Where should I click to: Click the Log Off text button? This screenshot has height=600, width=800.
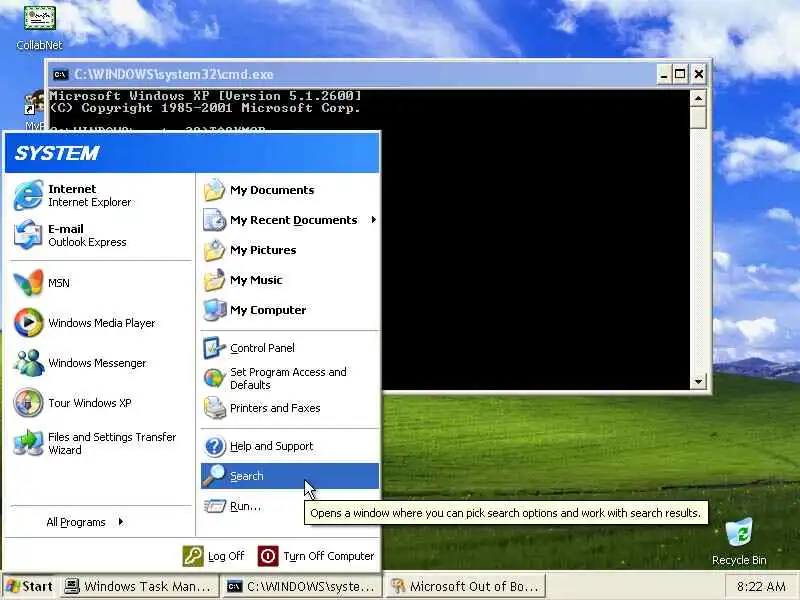point(226,556)
